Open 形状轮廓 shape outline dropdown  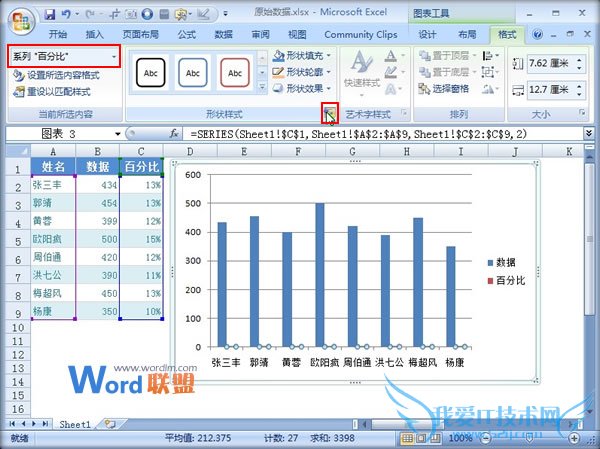302,72
